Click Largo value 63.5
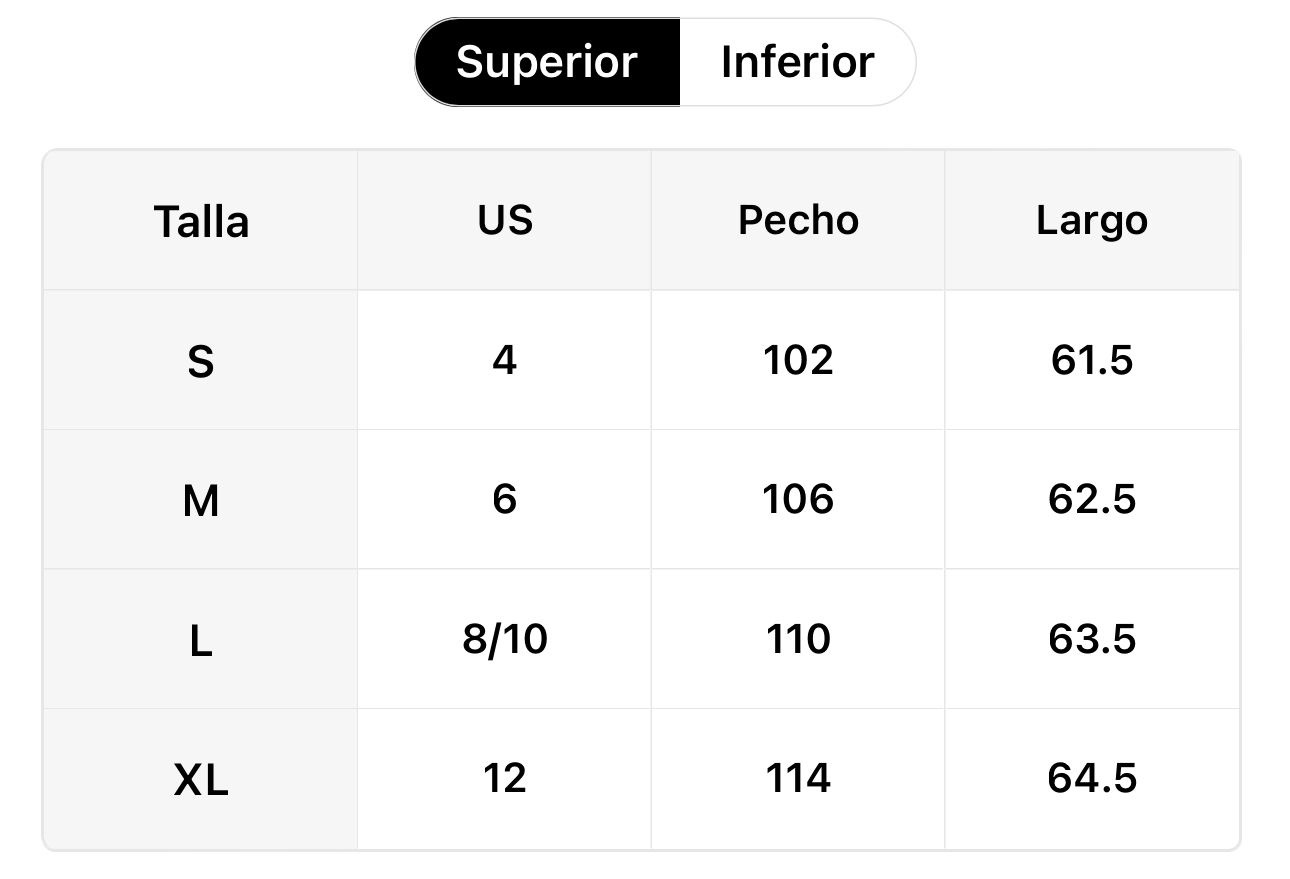 1092,640
